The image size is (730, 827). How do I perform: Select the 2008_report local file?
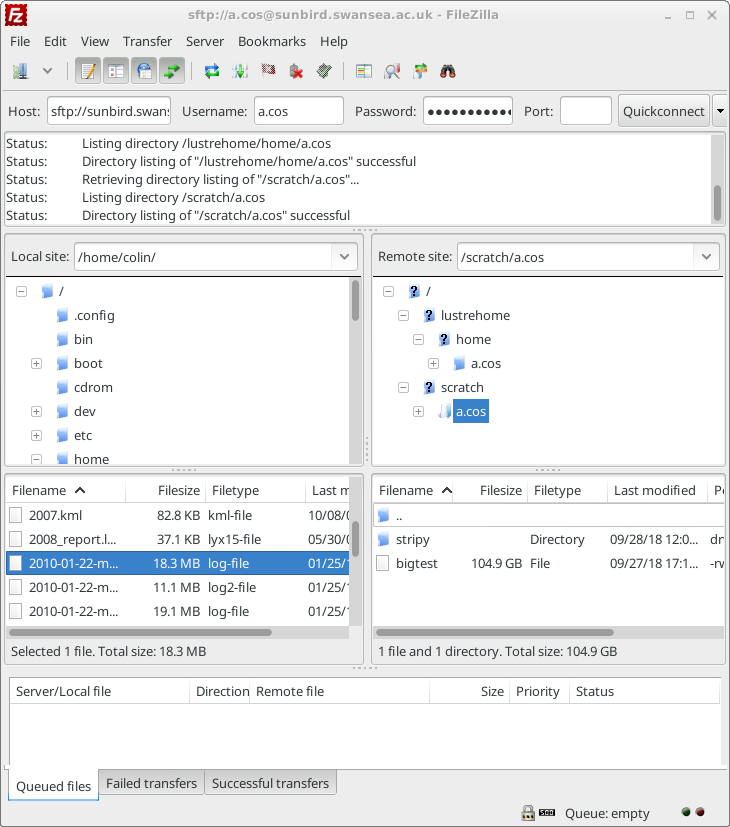click(178, 539)
